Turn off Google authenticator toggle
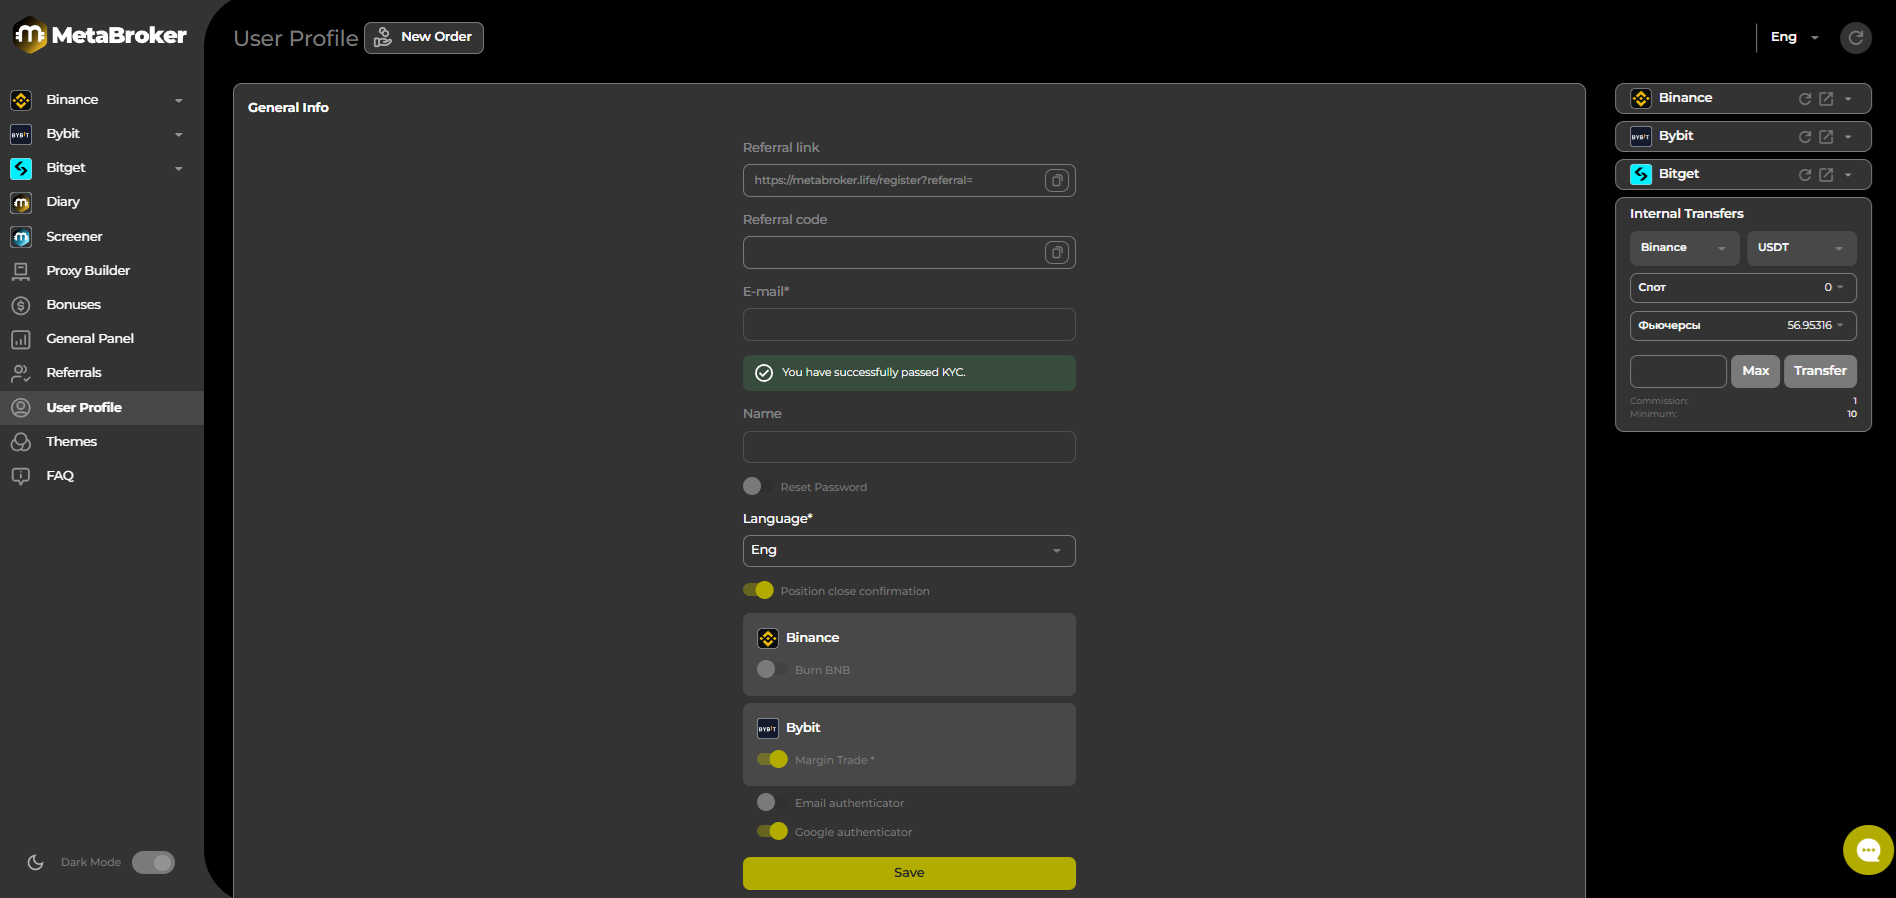 [772, 831]
